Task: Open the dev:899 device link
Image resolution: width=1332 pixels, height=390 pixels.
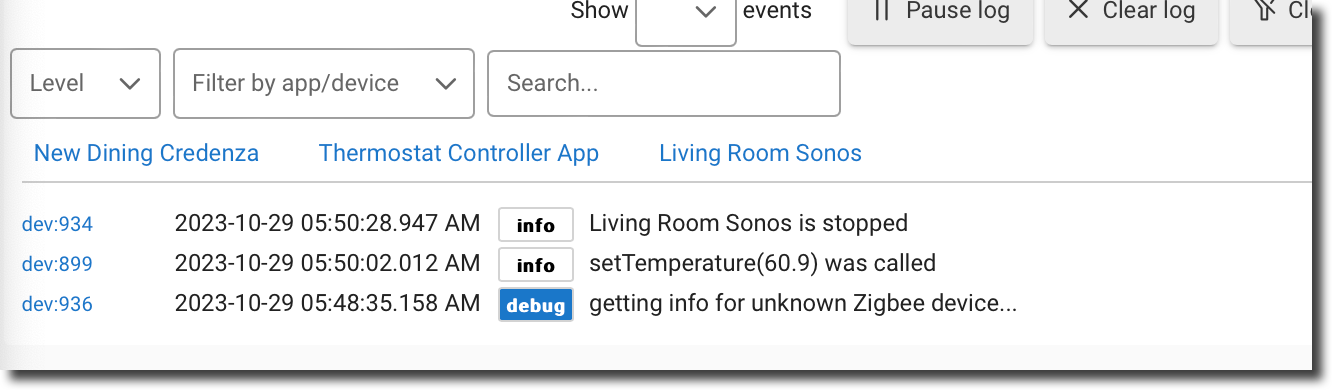Action: coord(57,264)
